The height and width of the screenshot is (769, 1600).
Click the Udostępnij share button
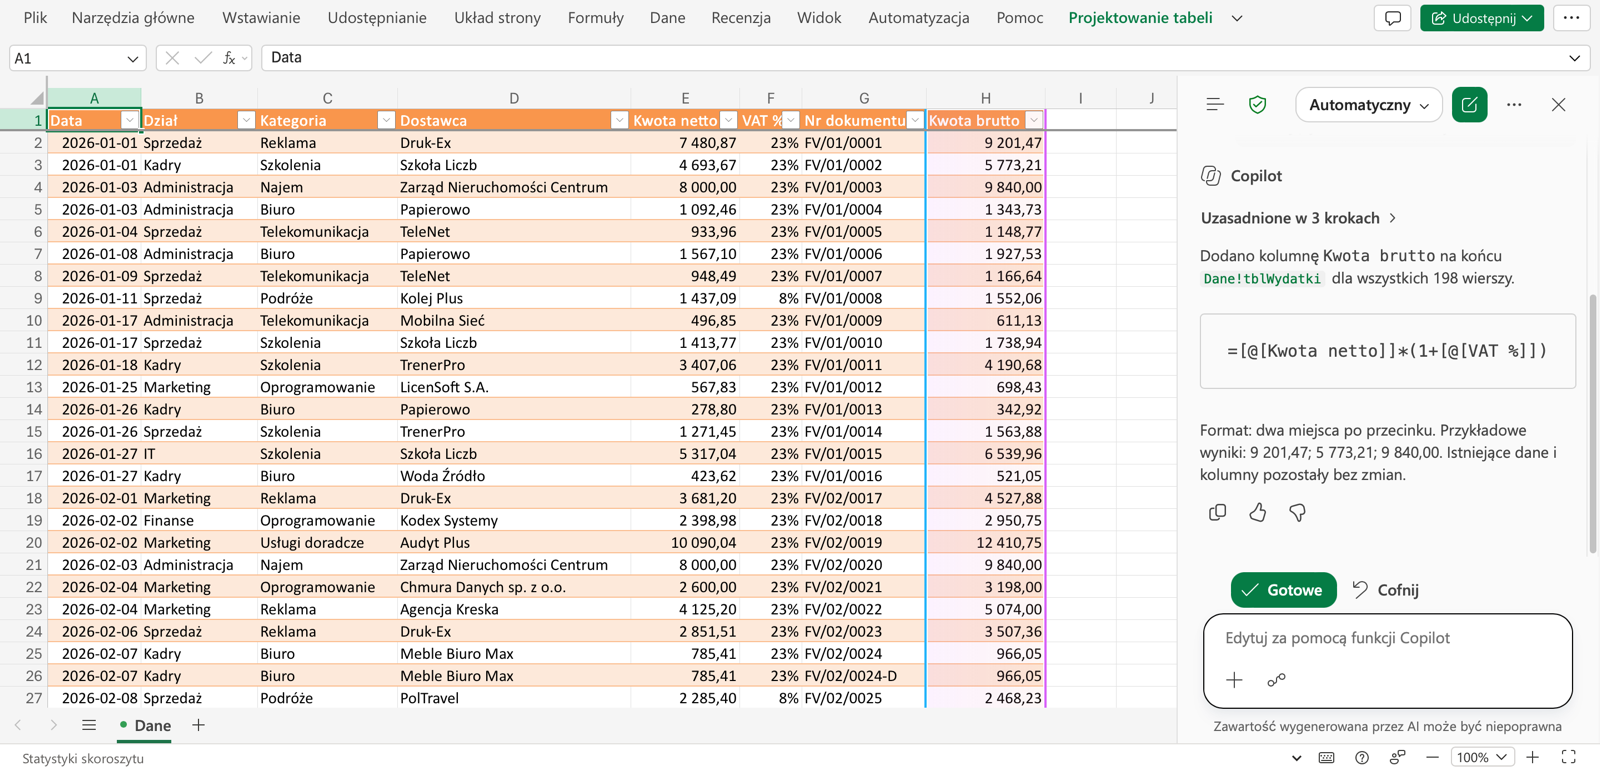tap(1481, 18)
